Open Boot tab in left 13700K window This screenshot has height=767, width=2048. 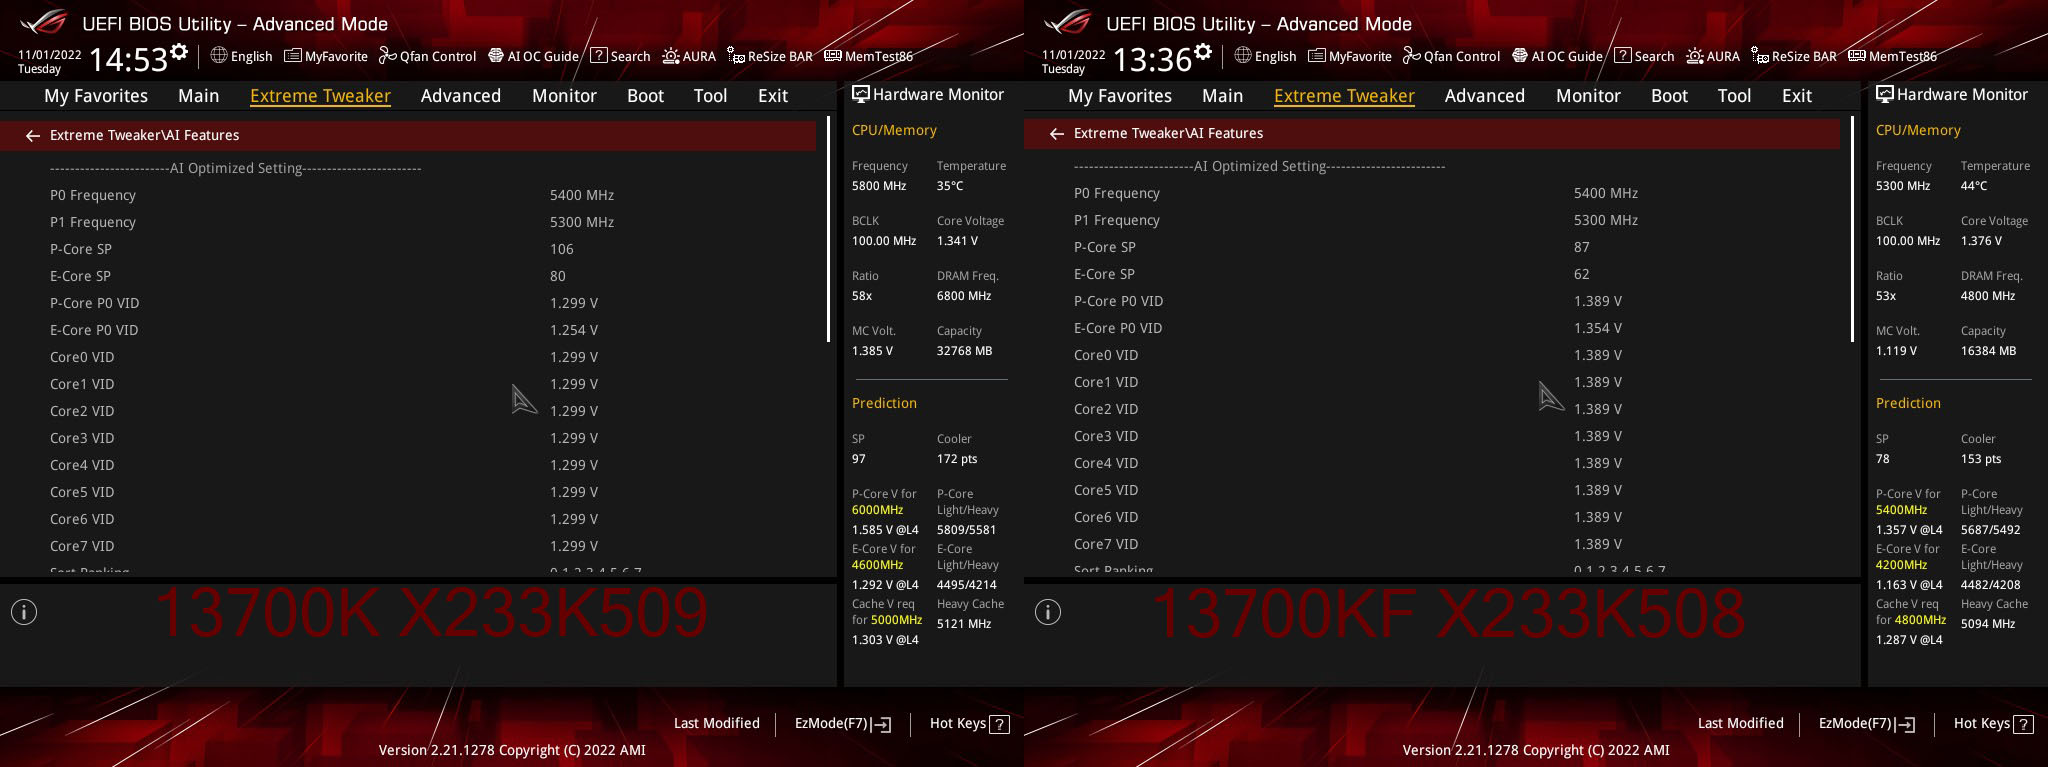(646, 96)
